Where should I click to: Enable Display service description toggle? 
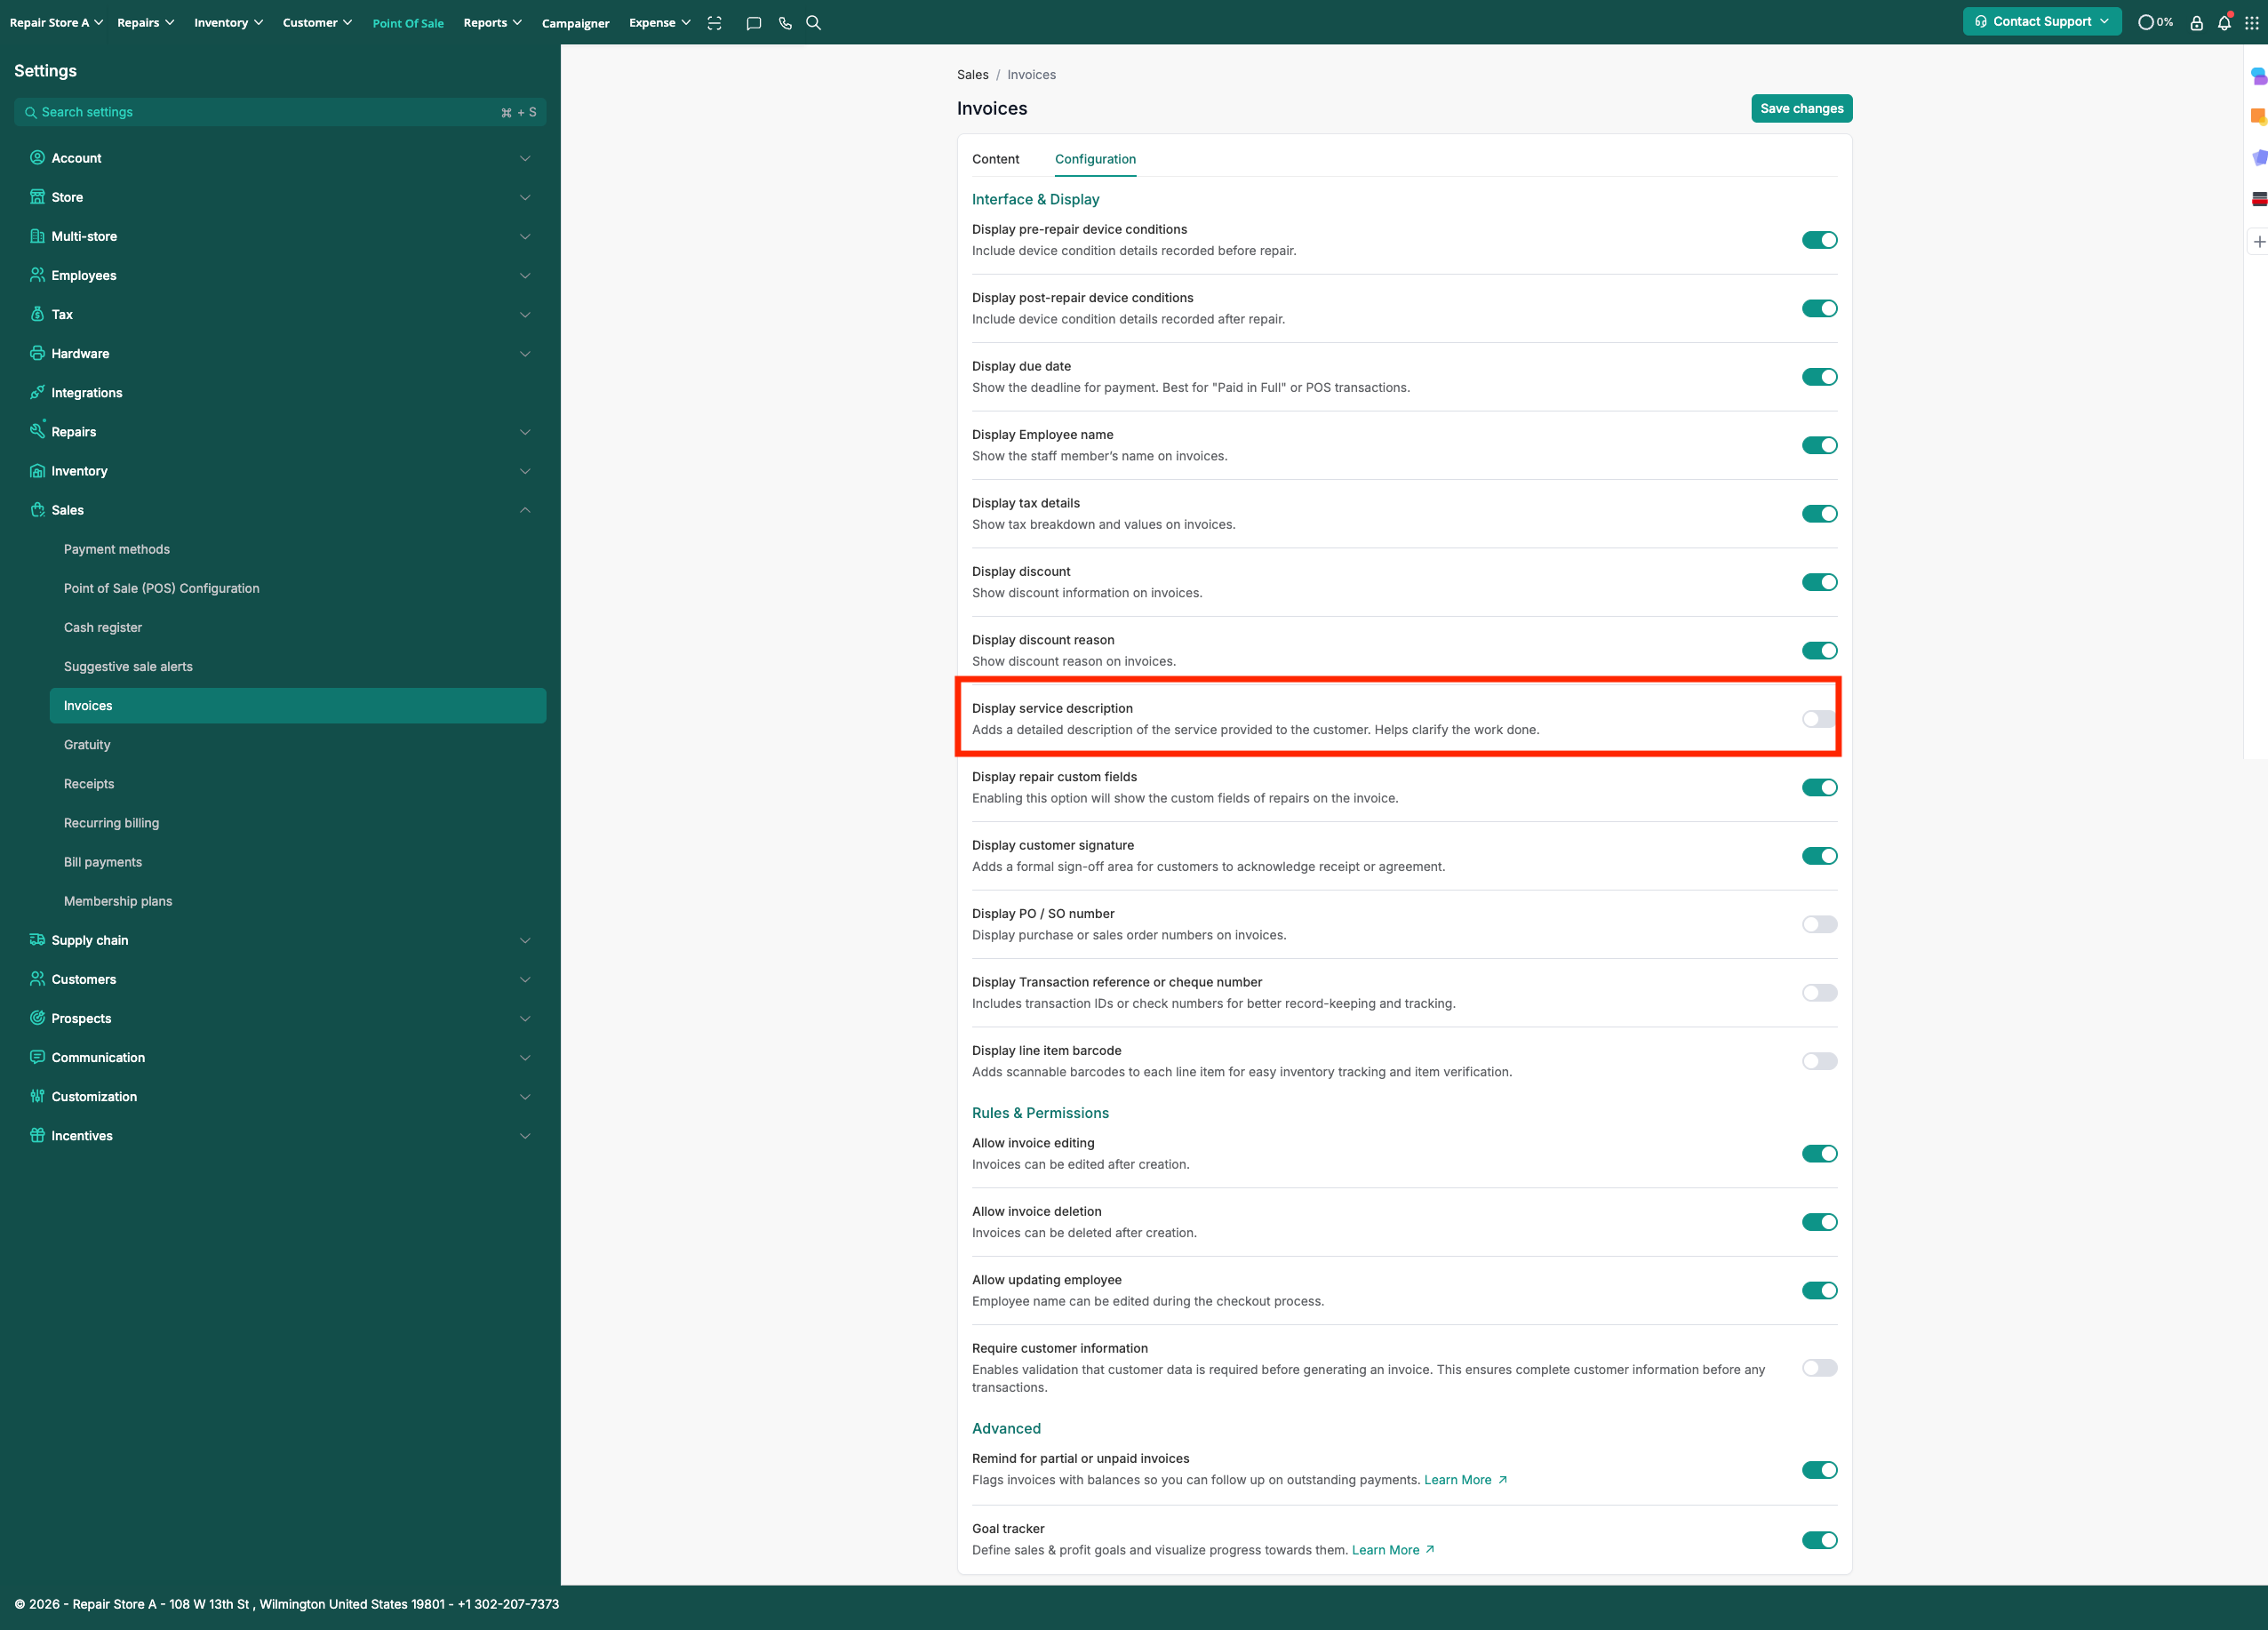pos(1818,719)
